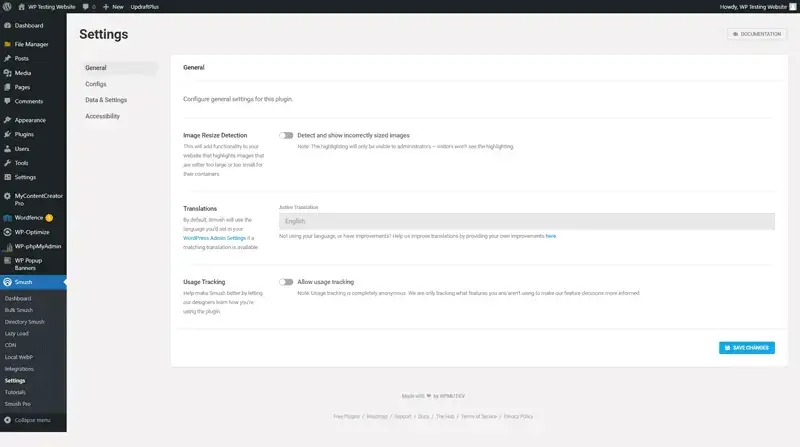This screenshot has width=800, height=447.
Task: Click the WP-Optimize icon in sidebar
Action: point(8,231)
